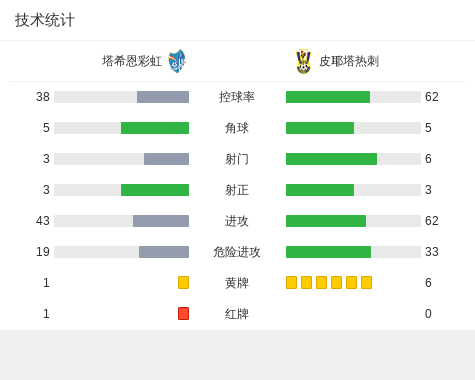Click the third 皮耶塔热刺 yellow card icon
The width and height of the screenshot is (475, 380).
(321, 282)
